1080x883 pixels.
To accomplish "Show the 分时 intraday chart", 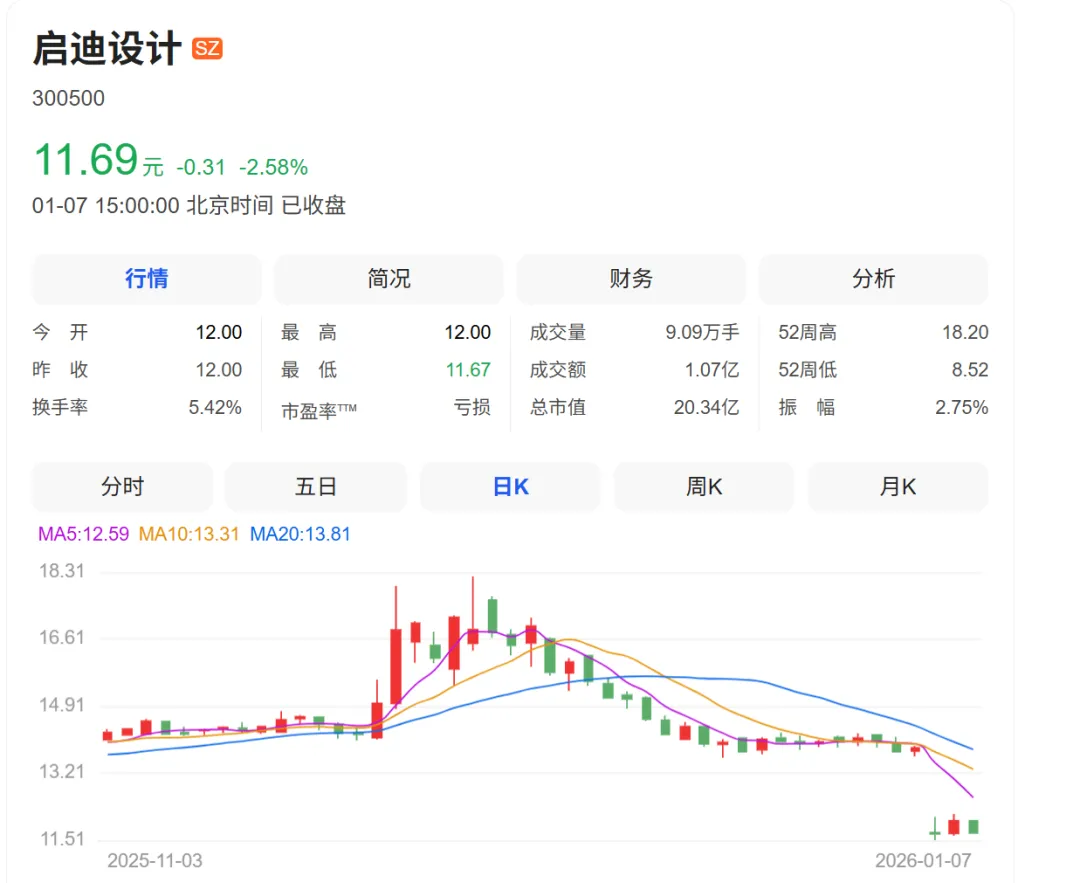I will click(x=123, y=487).
